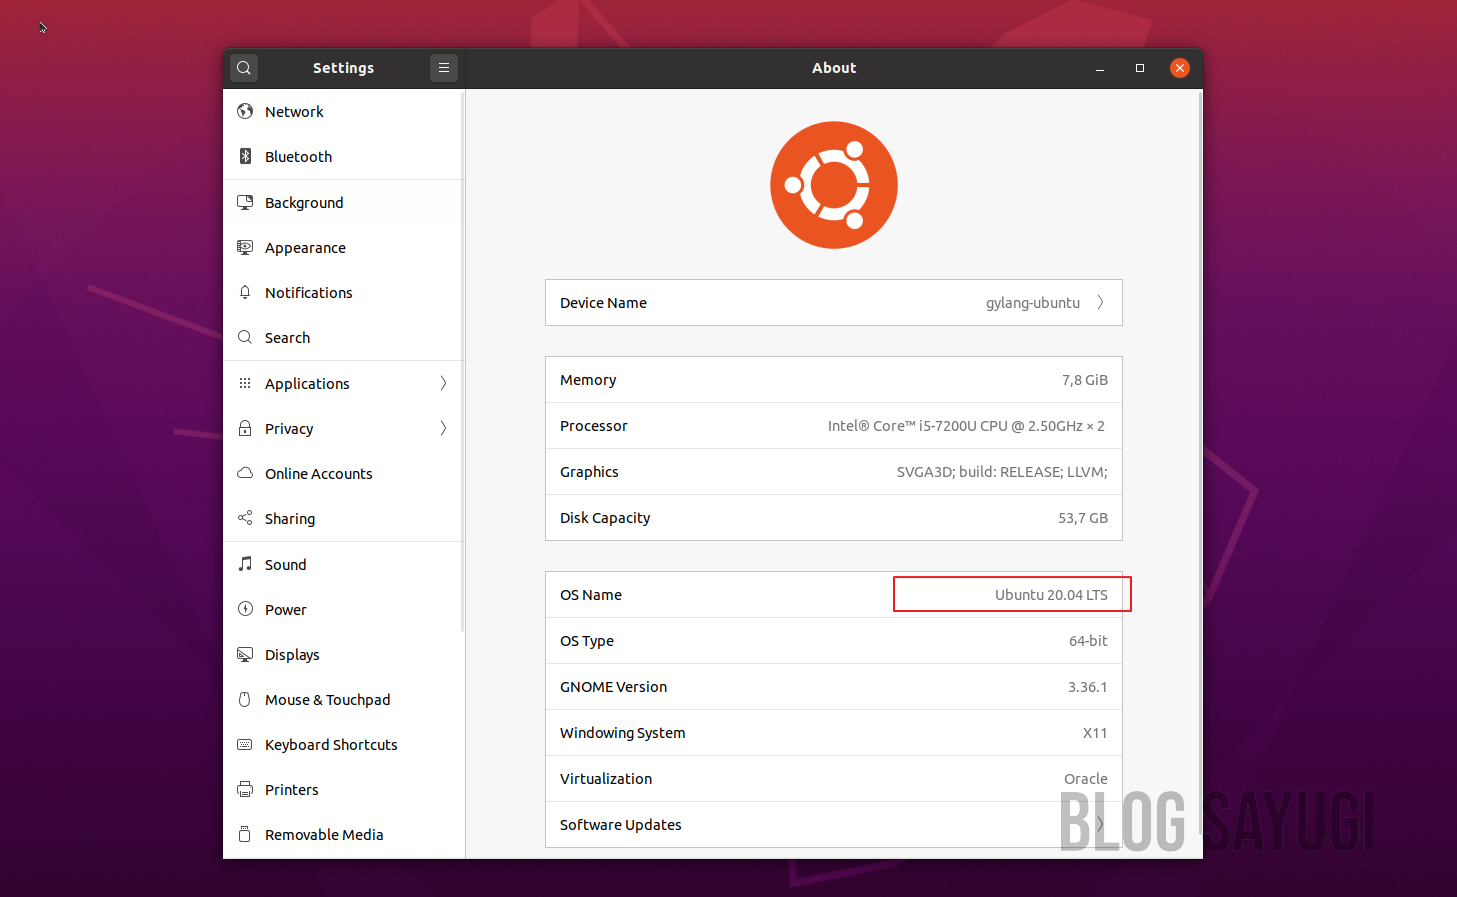The height and width of the screenshot is (897, 1457).
Task: Click the Intel Core i5-7200U processor text
Action: [x=966, y=426]
